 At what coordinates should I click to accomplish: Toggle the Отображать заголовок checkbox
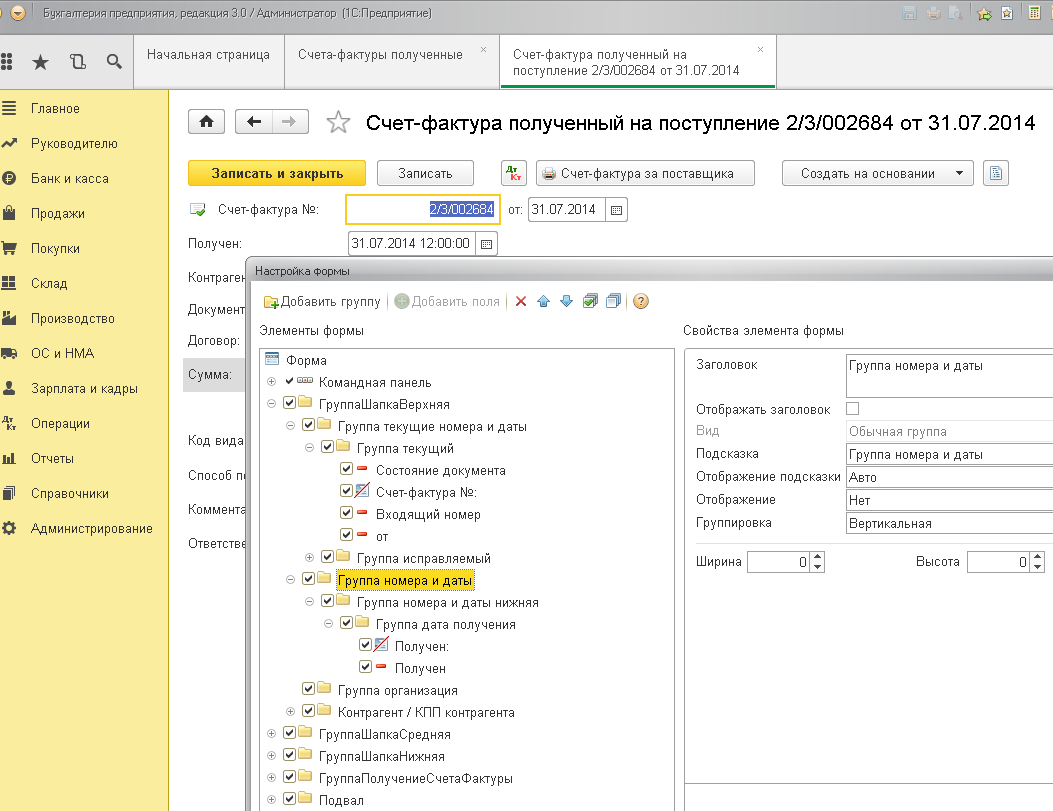(x=852, y=409)
